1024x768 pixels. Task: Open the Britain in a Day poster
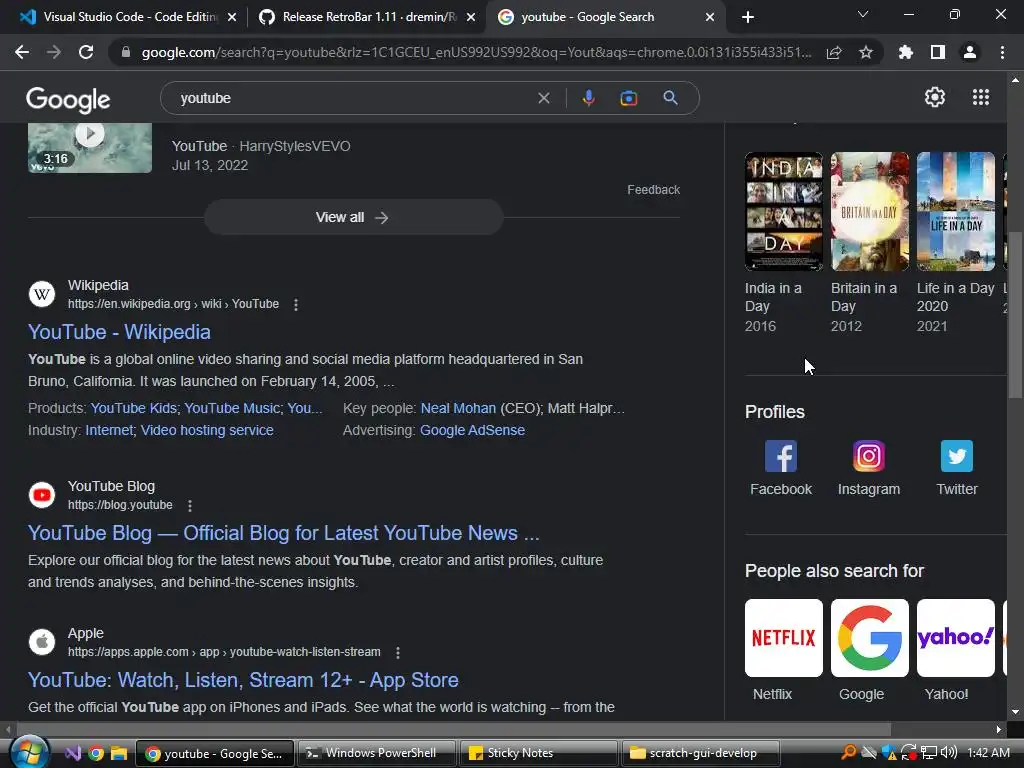point(870,211)
